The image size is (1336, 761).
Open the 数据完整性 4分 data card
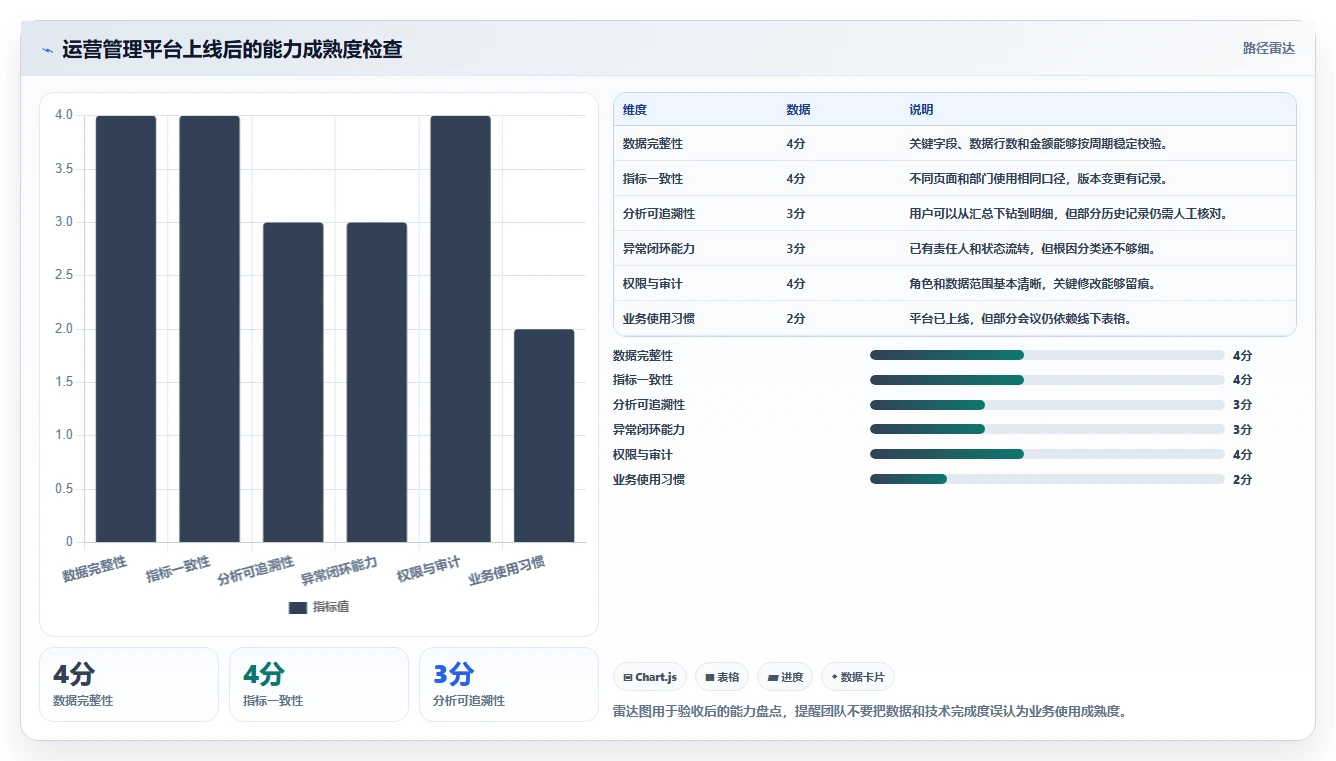(129, 684)
